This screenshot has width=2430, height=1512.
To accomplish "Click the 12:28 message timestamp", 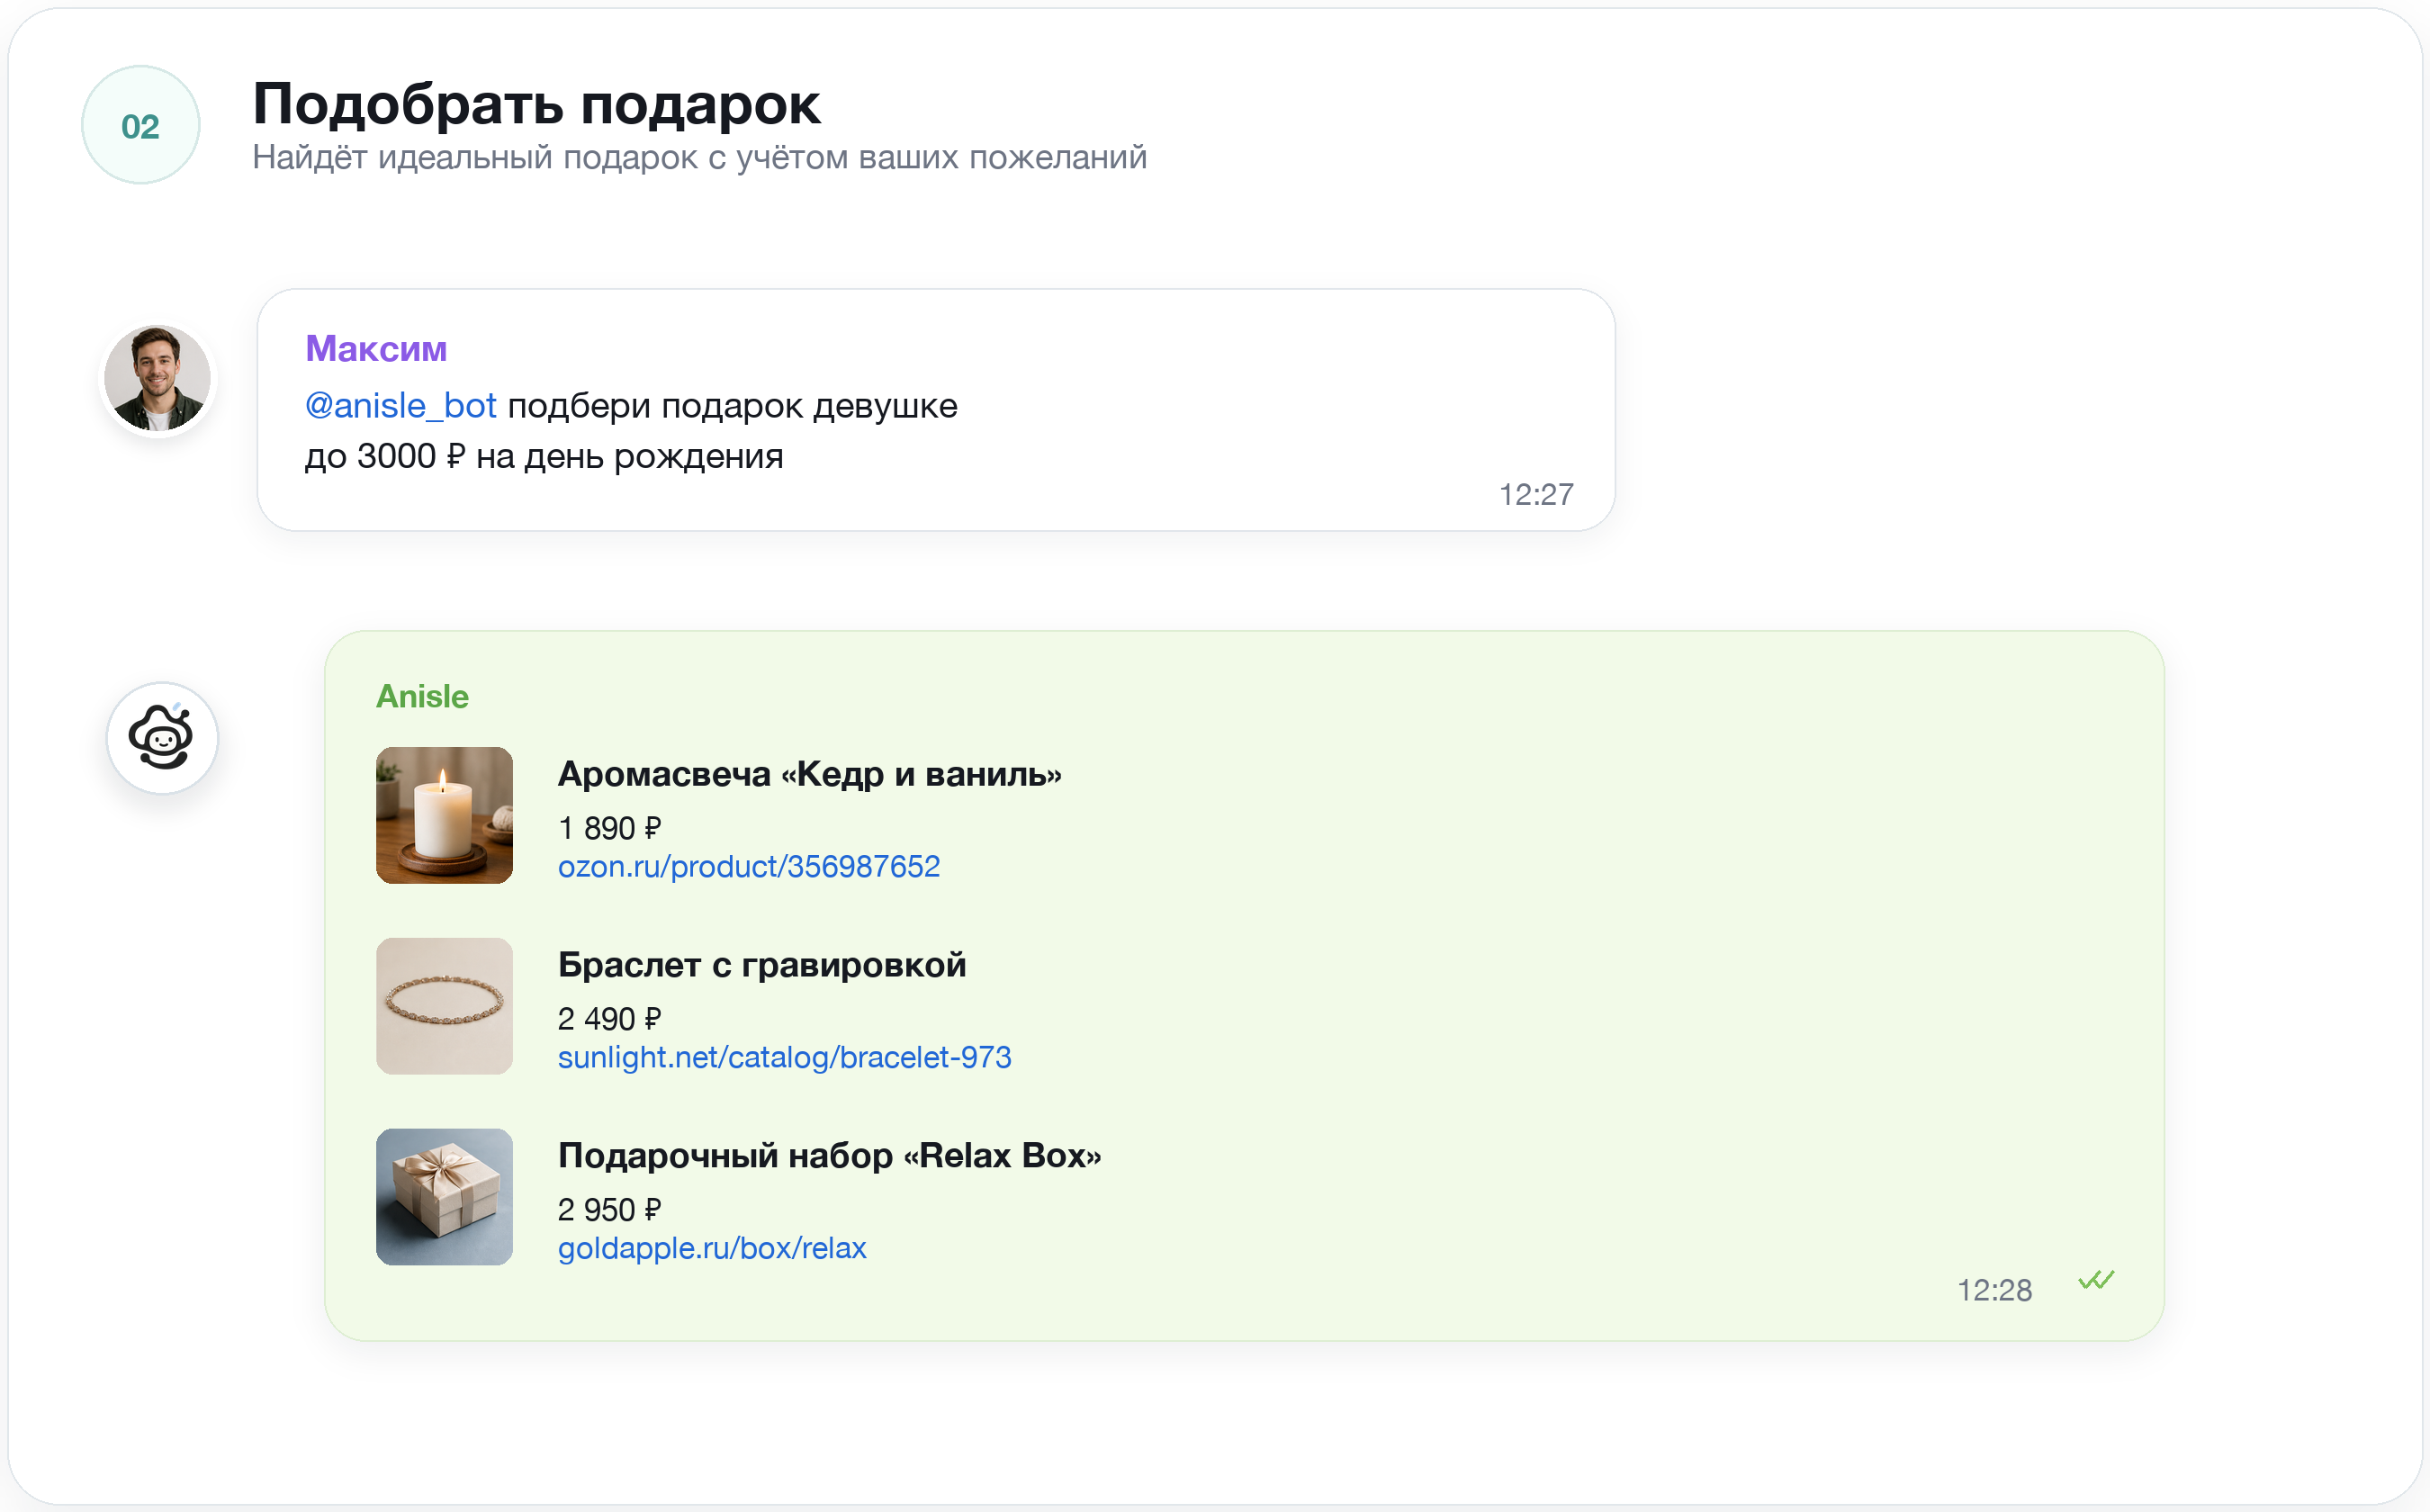I will point(1994,1290).
